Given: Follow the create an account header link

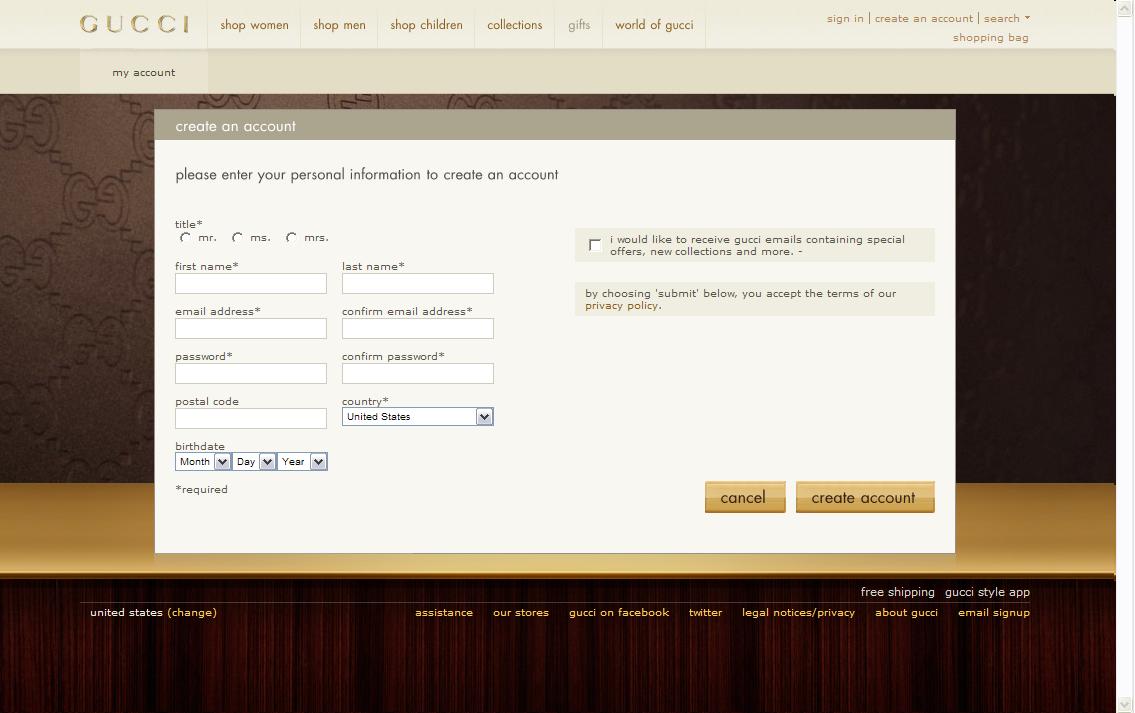Looking at the screenshot, I should [x=924, y=18].
